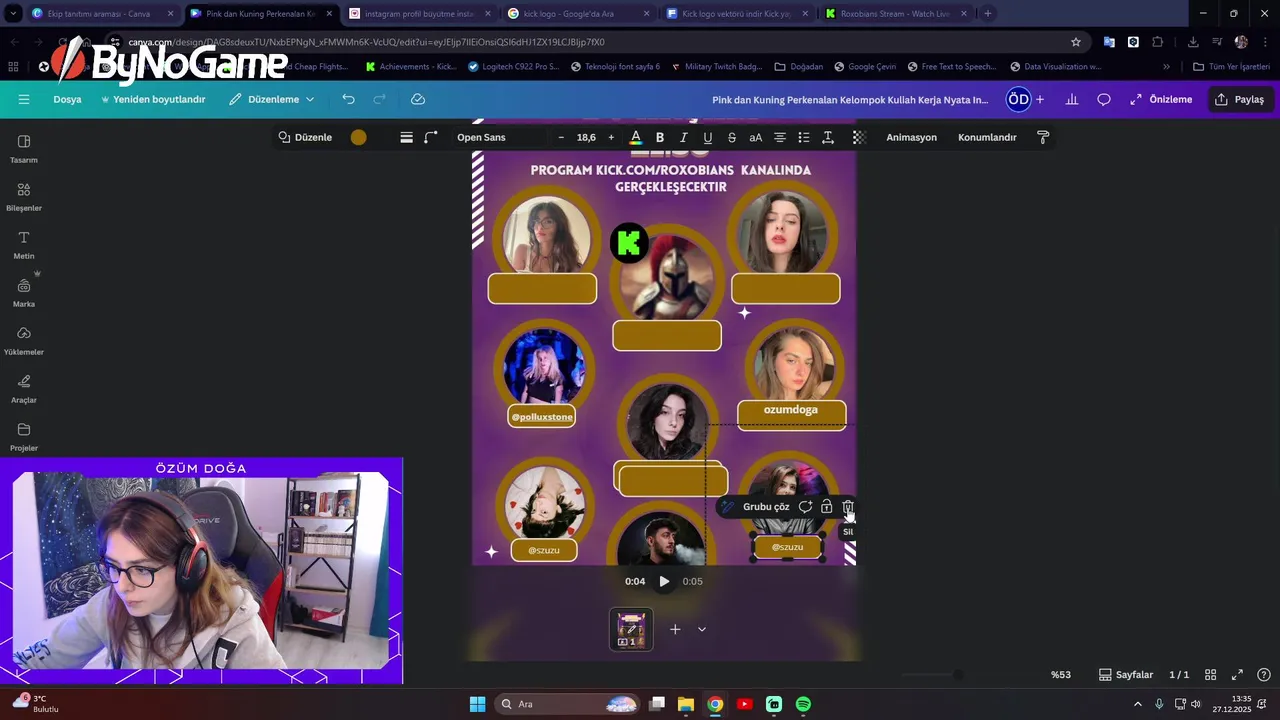
Task: Bookmark this page with star icon
Action: click(1076, 42)
